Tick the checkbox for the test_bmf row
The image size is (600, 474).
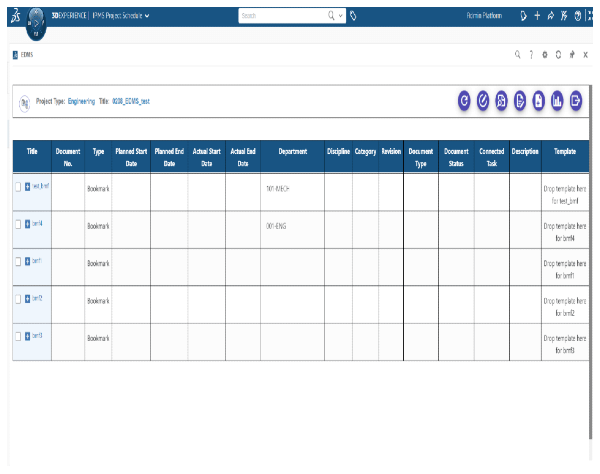coord(17,187)
